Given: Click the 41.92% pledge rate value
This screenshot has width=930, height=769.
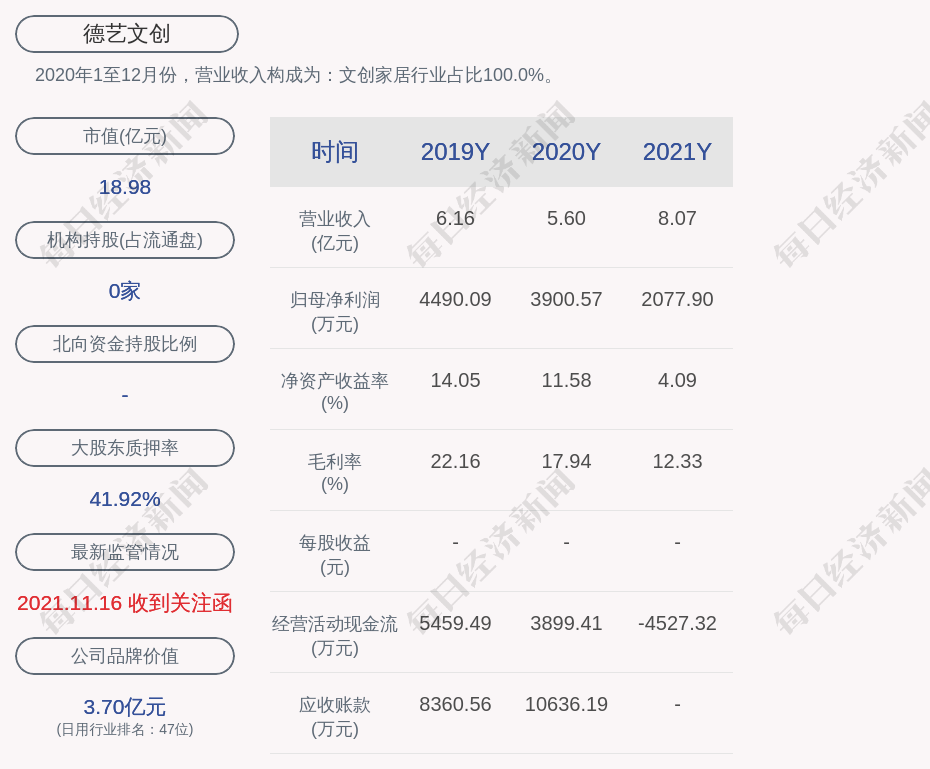Looking at the screenshot, I should [x=125, y=499].
